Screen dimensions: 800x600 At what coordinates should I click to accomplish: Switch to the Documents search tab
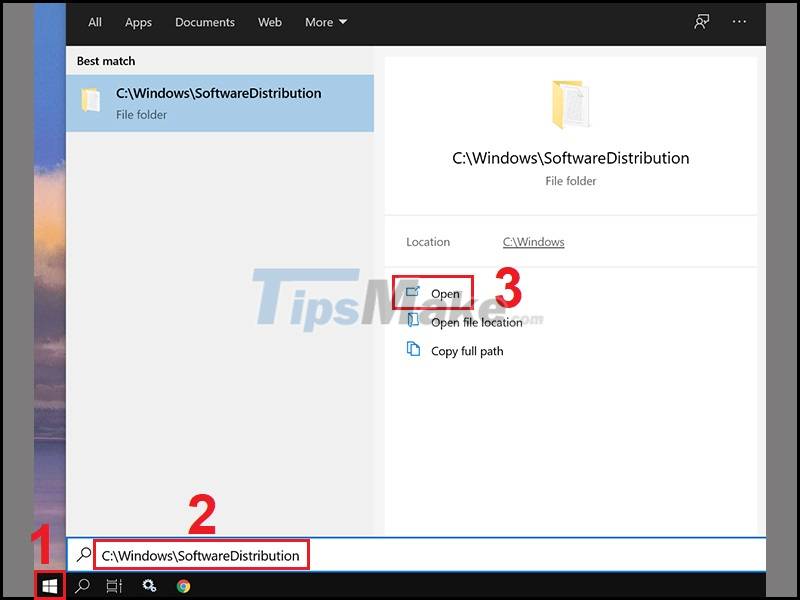point(205,22)
